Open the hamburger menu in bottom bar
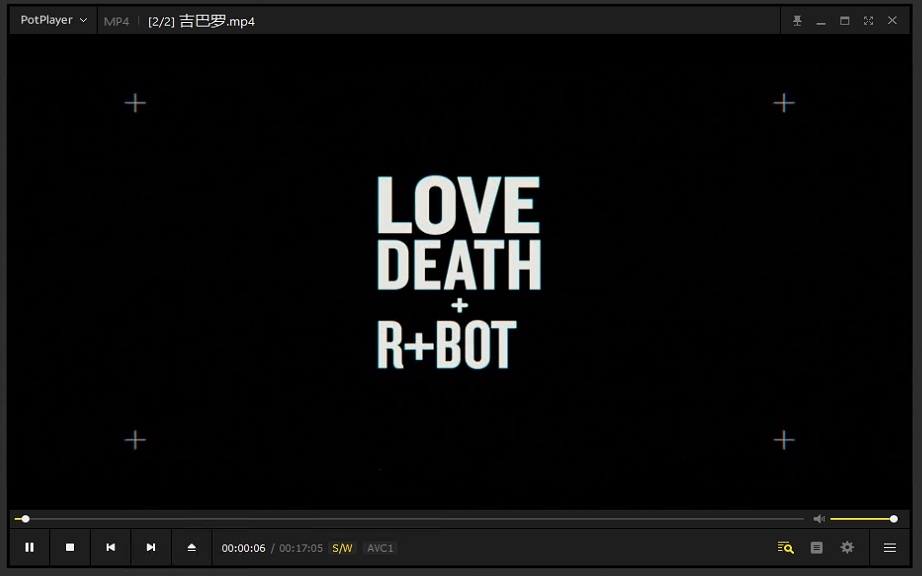The height and width of the screenshot is (576, 922). tap(889, 547)
